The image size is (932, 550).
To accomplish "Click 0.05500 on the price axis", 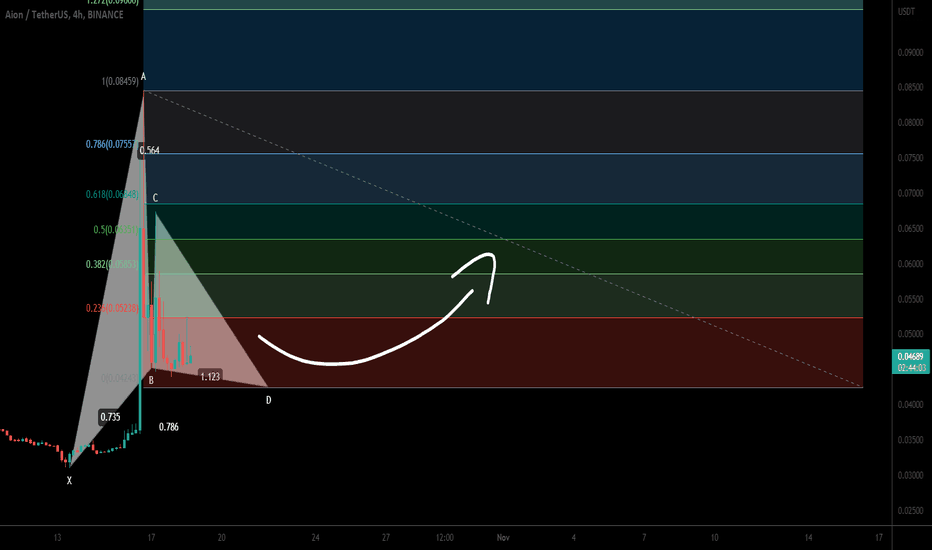I will [x=911, y=299].
